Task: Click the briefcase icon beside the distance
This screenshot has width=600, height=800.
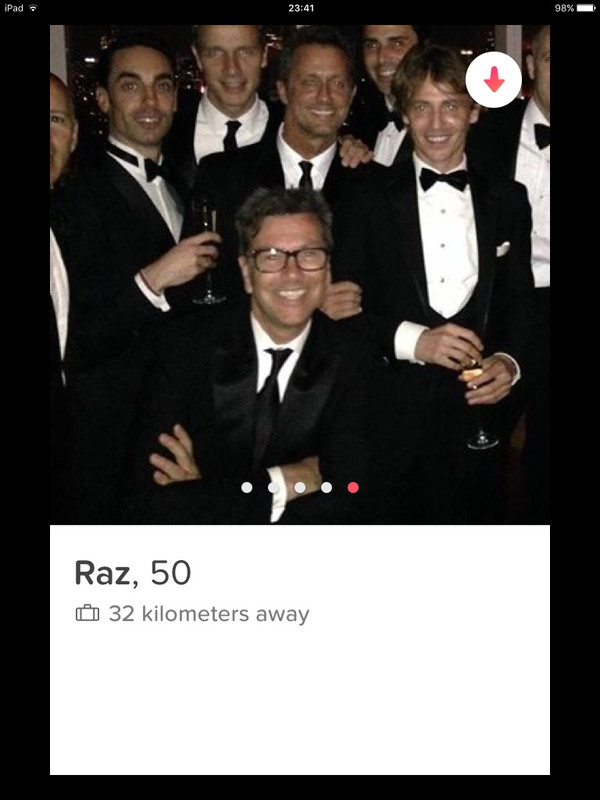Action: [87, 613]
